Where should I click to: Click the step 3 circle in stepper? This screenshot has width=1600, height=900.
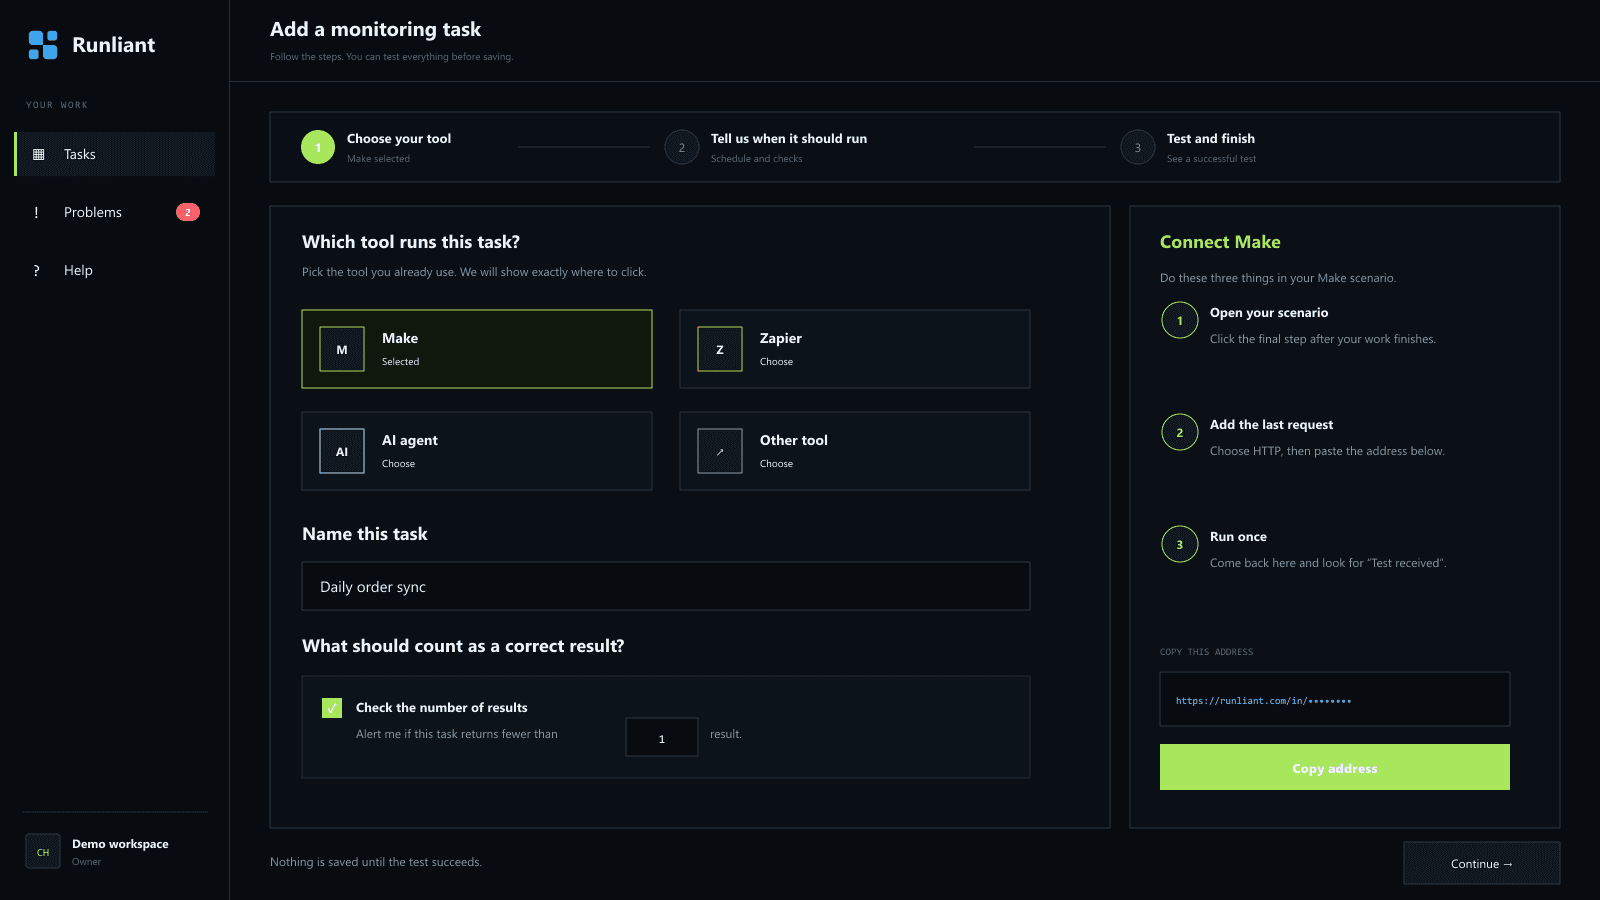(1138, 147)
